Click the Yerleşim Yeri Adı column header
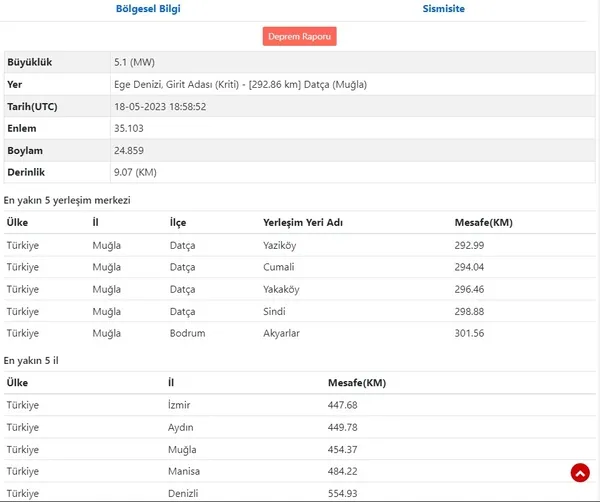Image resolution: width=600 pixels, height=502 pixels. click(302, 223)
